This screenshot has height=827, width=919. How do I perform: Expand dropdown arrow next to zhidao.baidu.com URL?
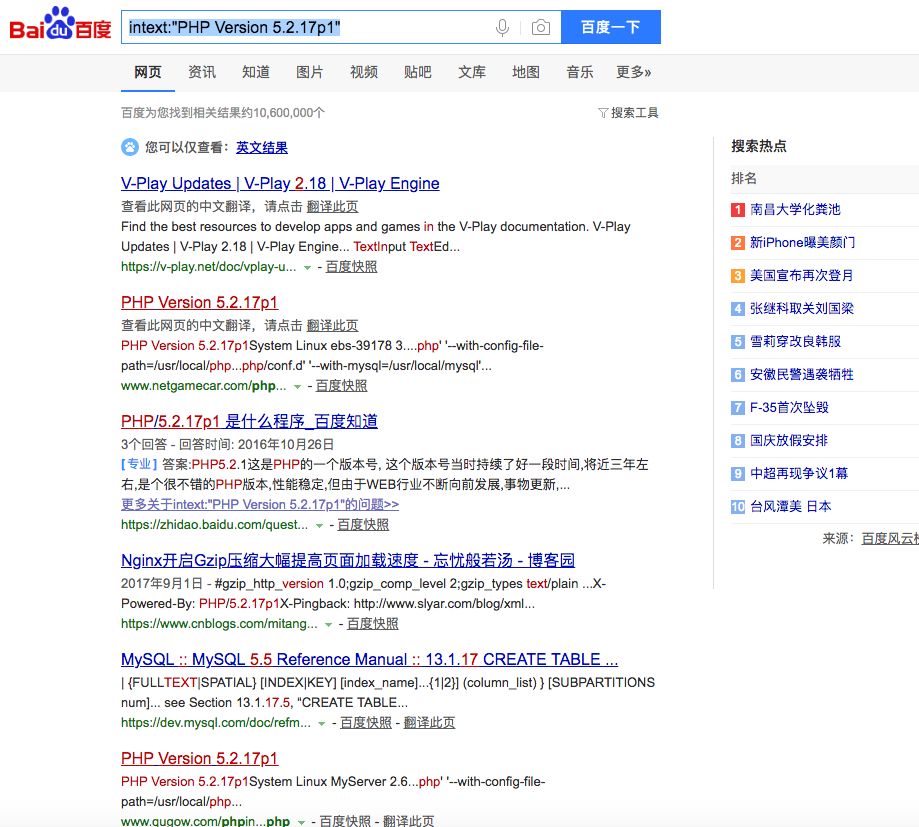click(319, 526)
